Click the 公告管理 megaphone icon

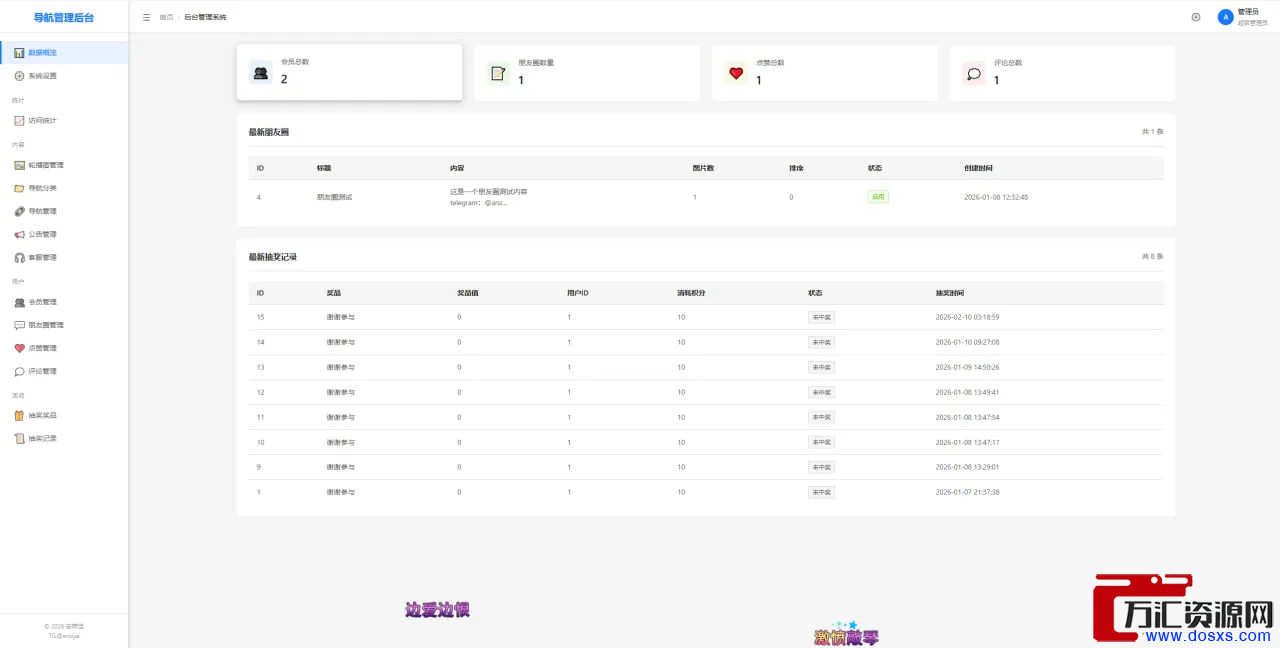19,234
